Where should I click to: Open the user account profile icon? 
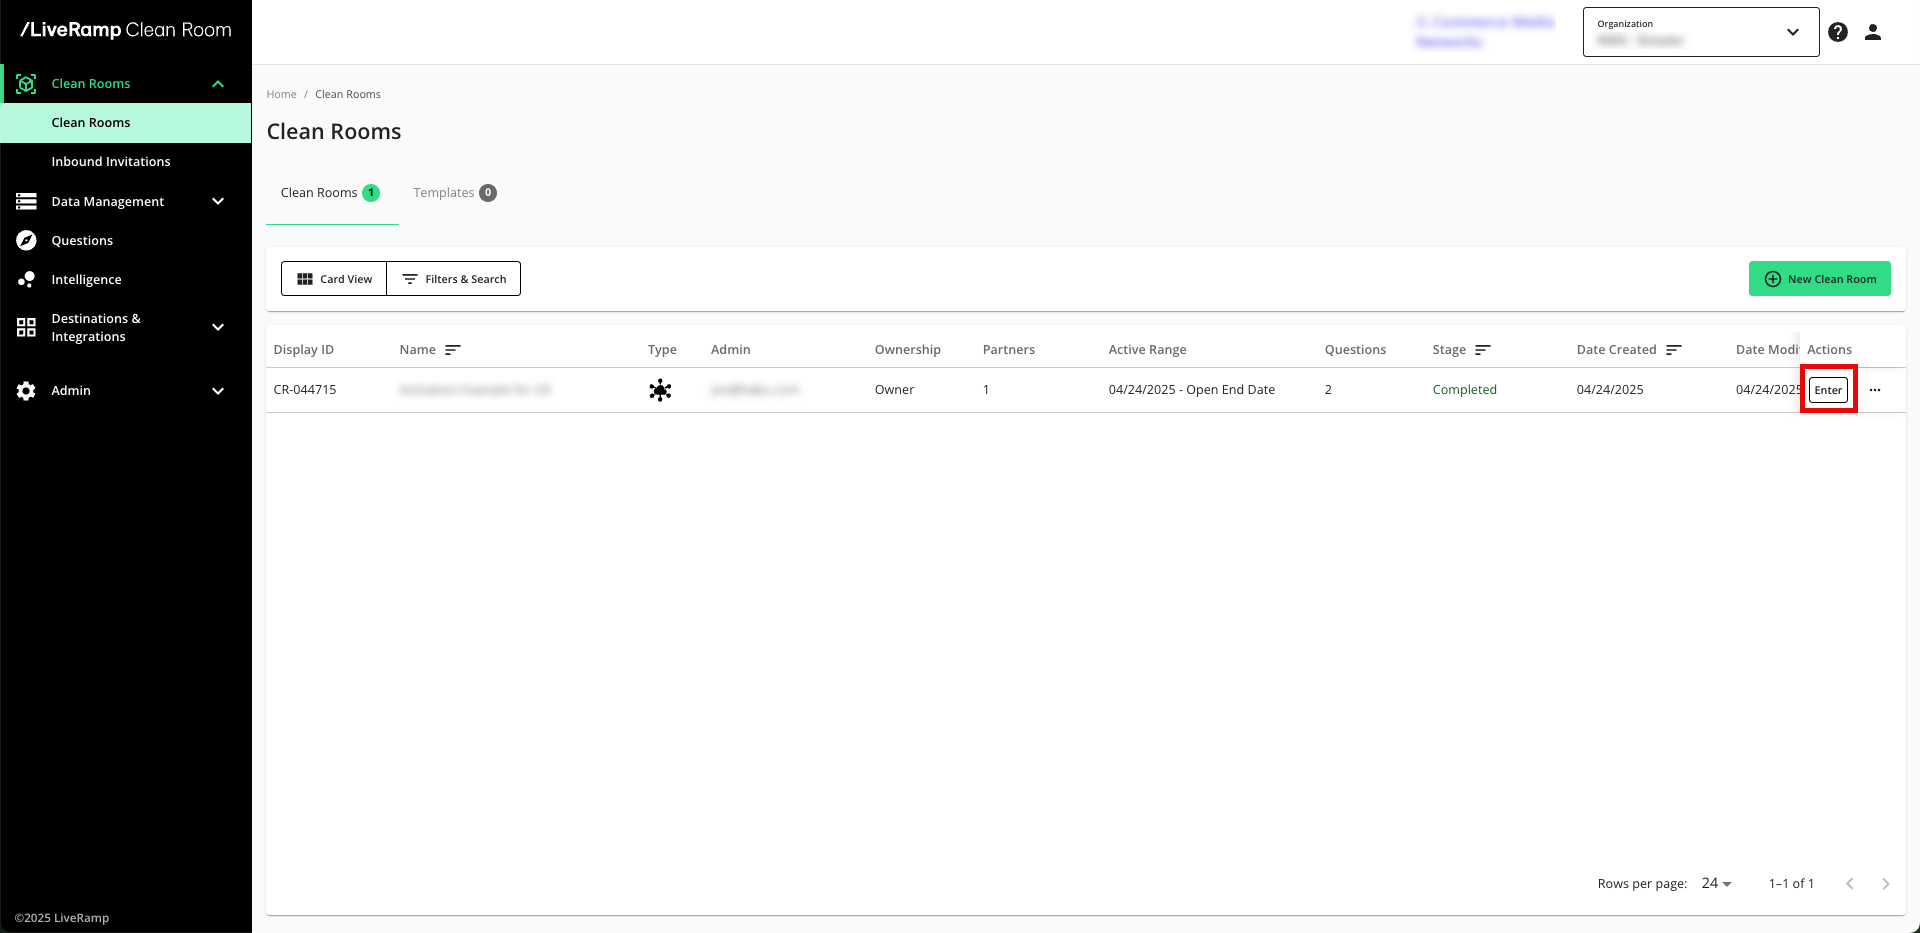[x=1873, y=32]
